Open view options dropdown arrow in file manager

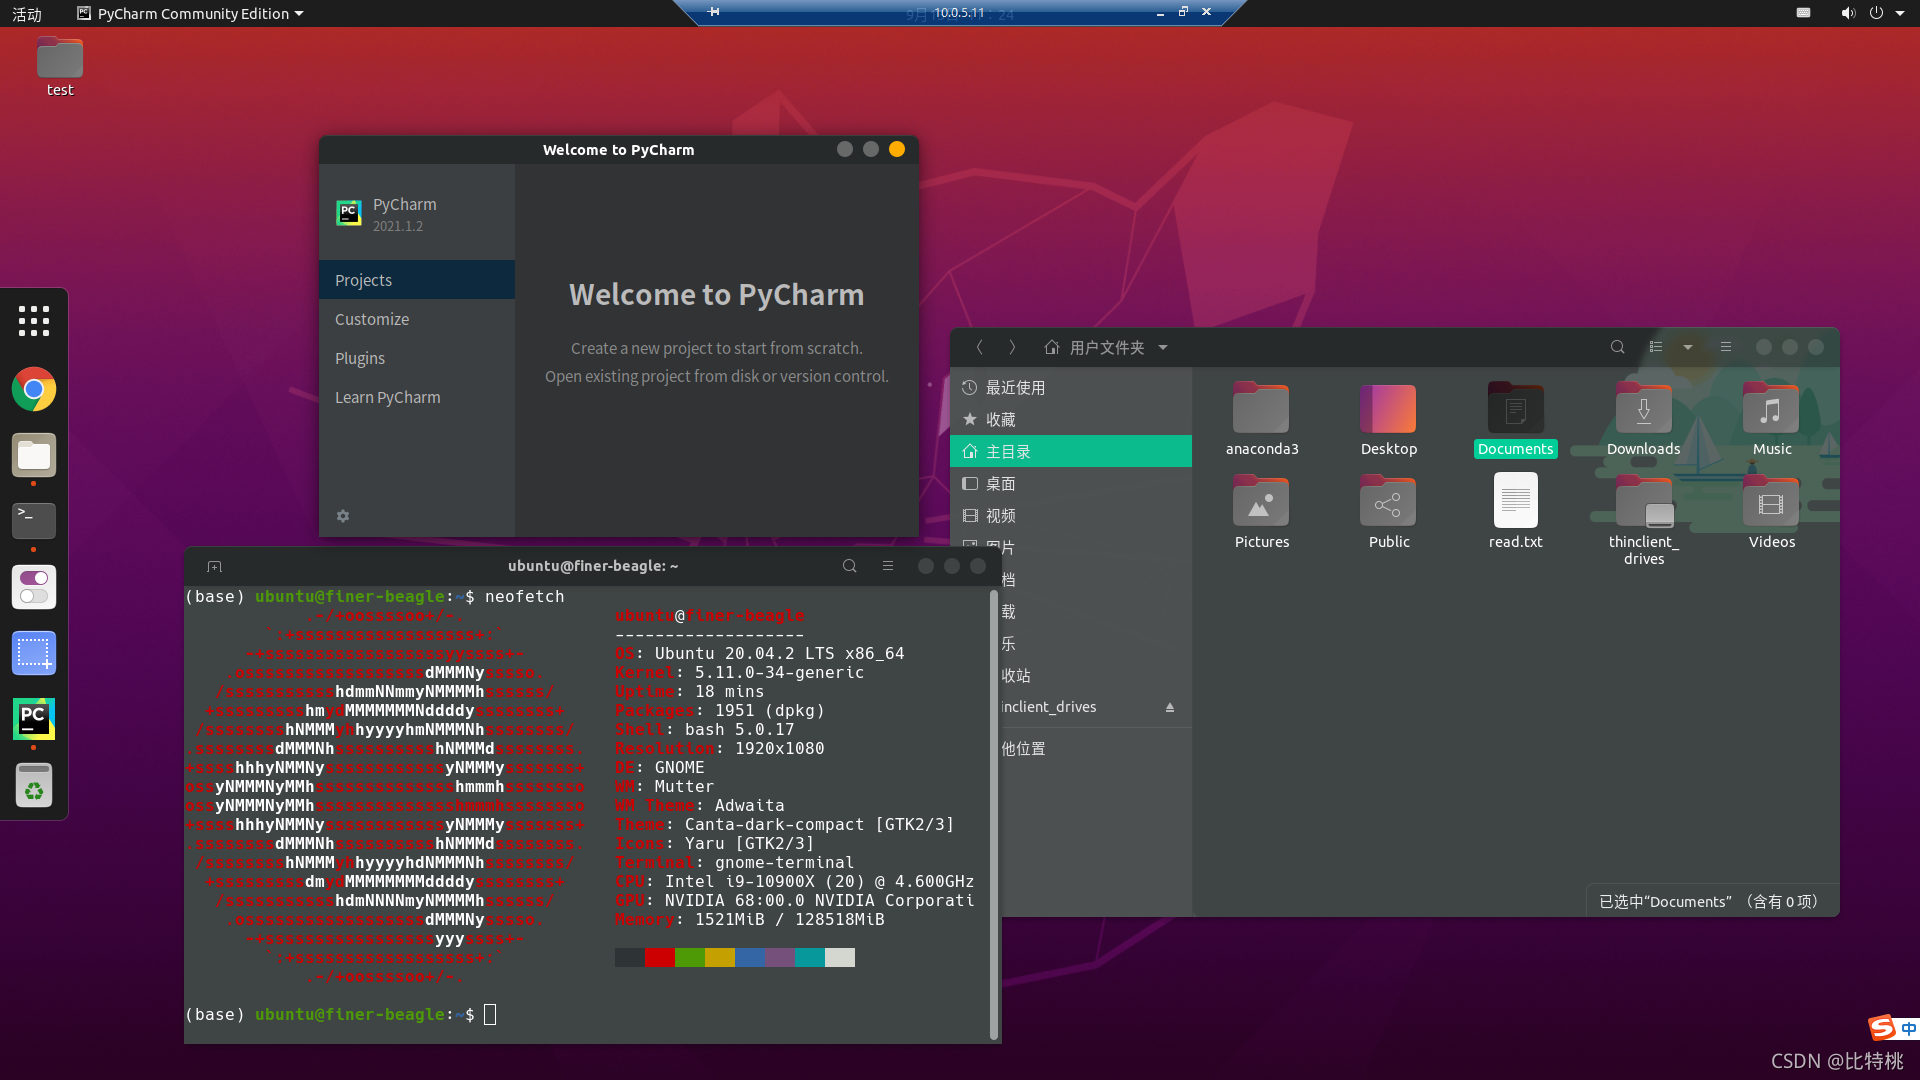point(1688,347)
